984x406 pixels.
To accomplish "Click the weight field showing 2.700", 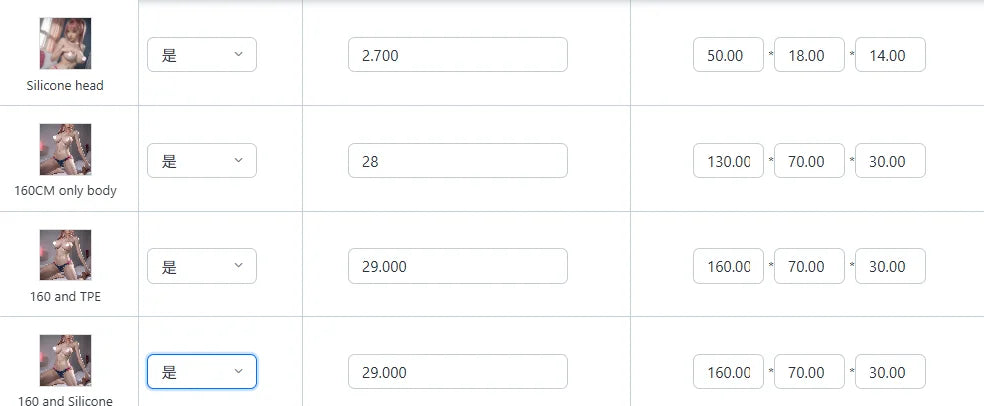I will click(457, 55).
